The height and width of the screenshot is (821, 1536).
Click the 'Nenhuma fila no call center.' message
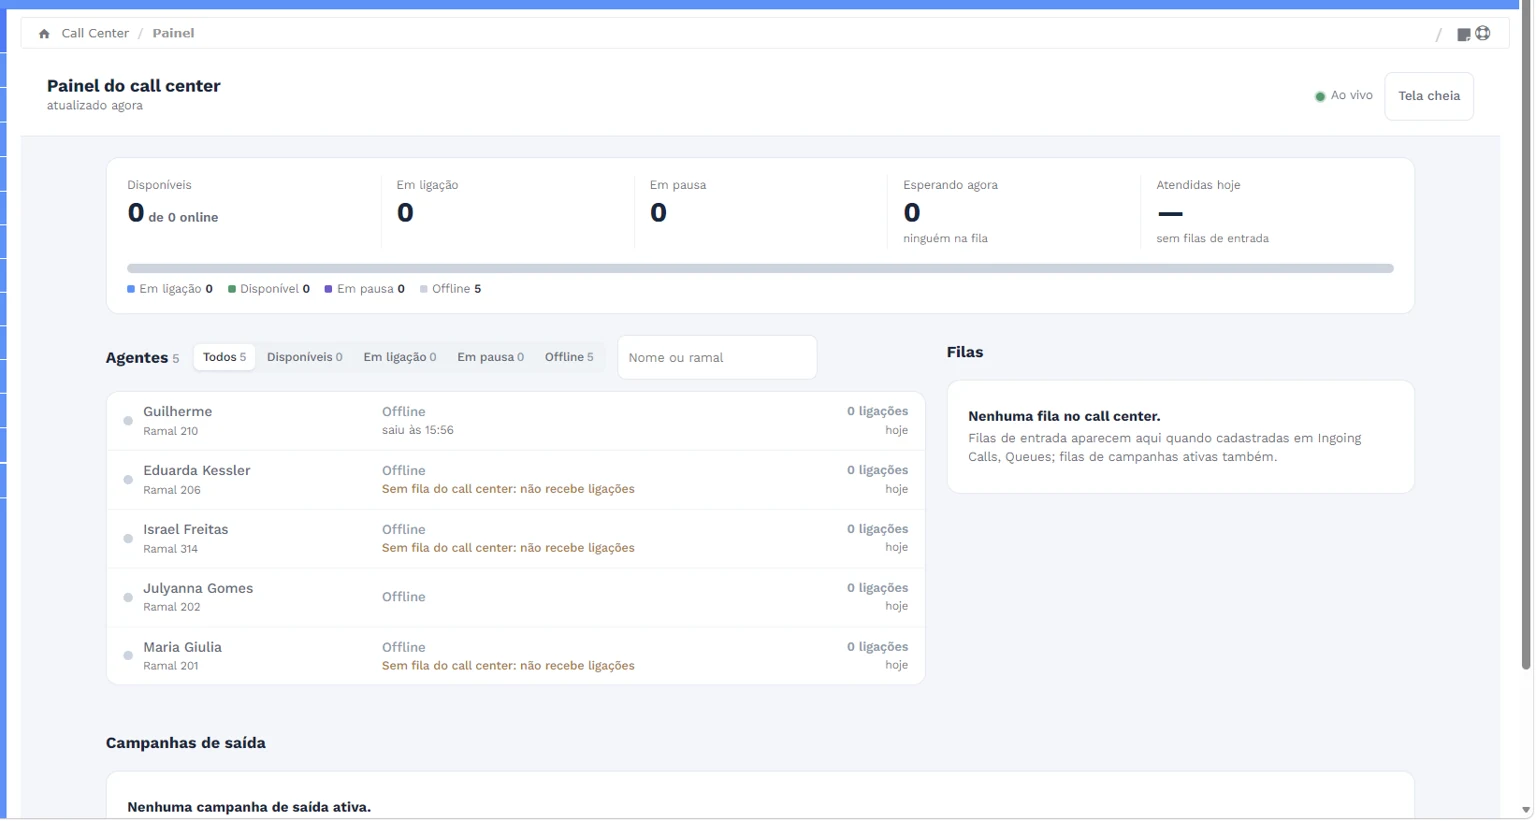pyautogui.click(x=1064, y=416)
